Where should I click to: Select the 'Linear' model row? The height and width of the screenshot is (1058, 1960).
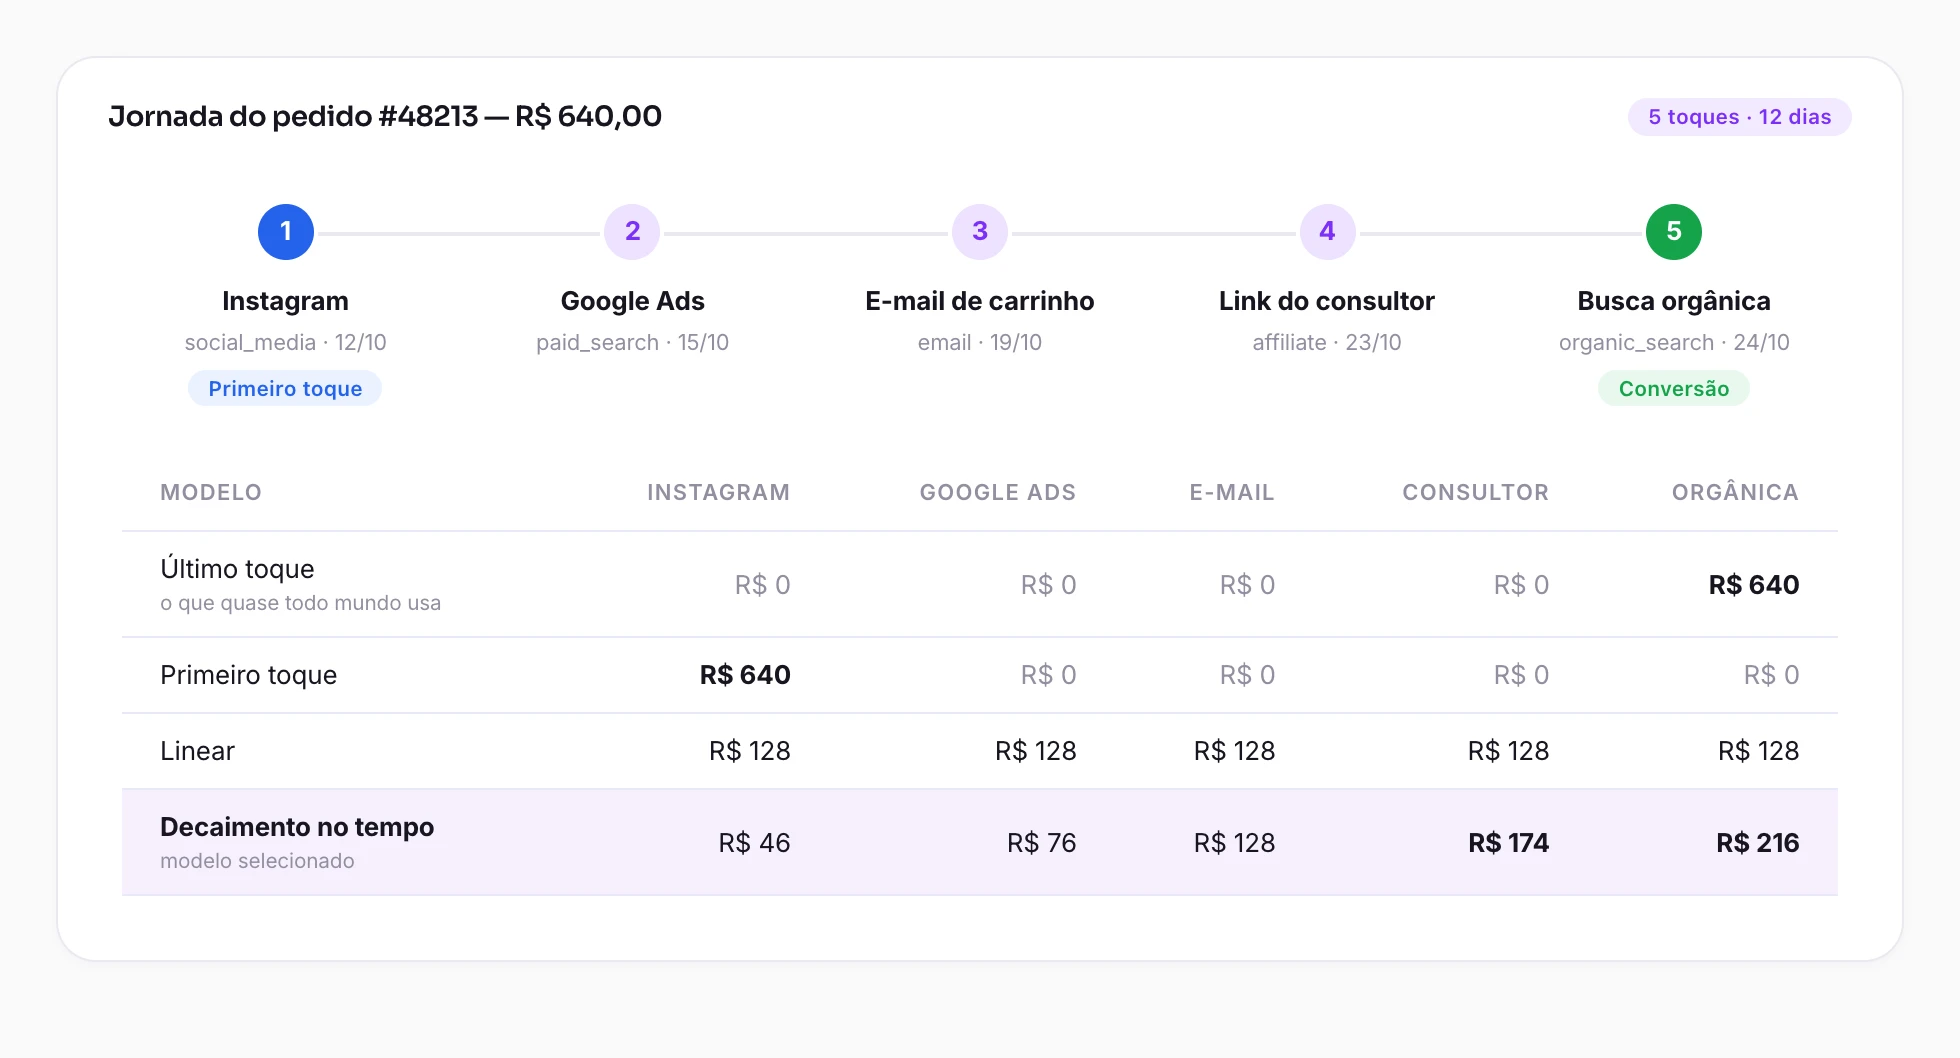click(980, 751)
